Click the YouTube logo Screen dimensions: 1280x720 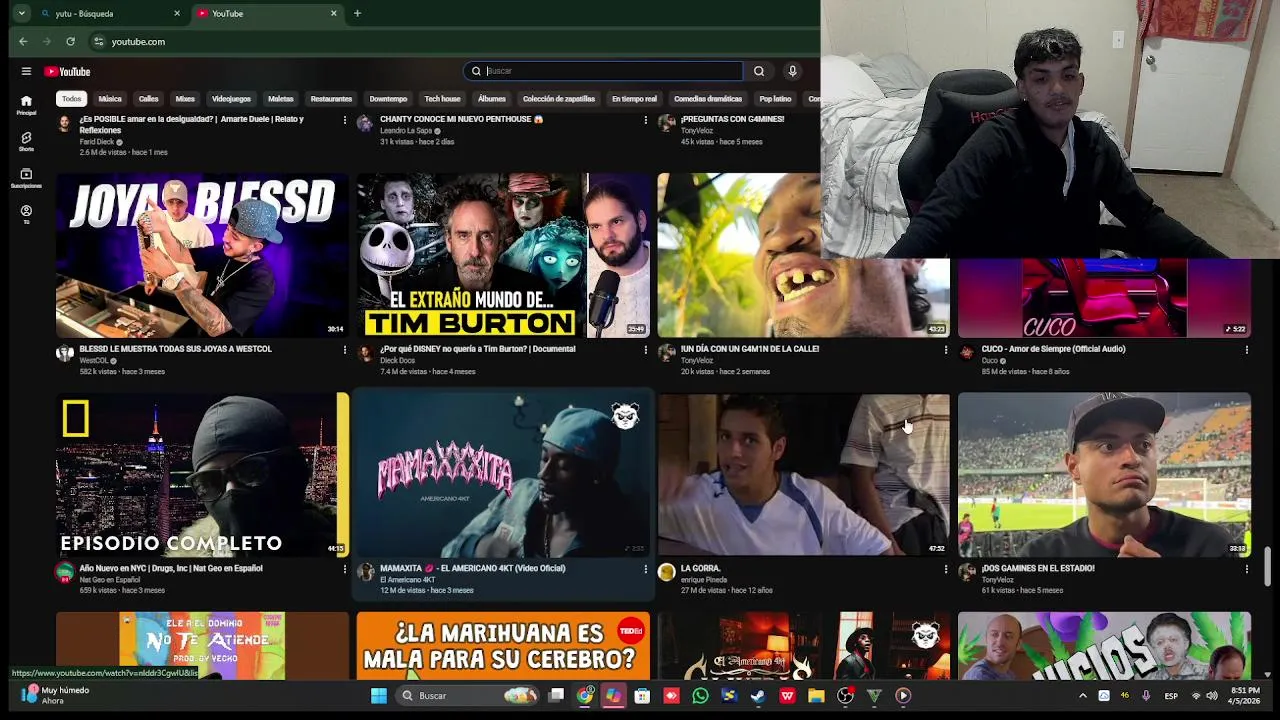coord(67,72)
